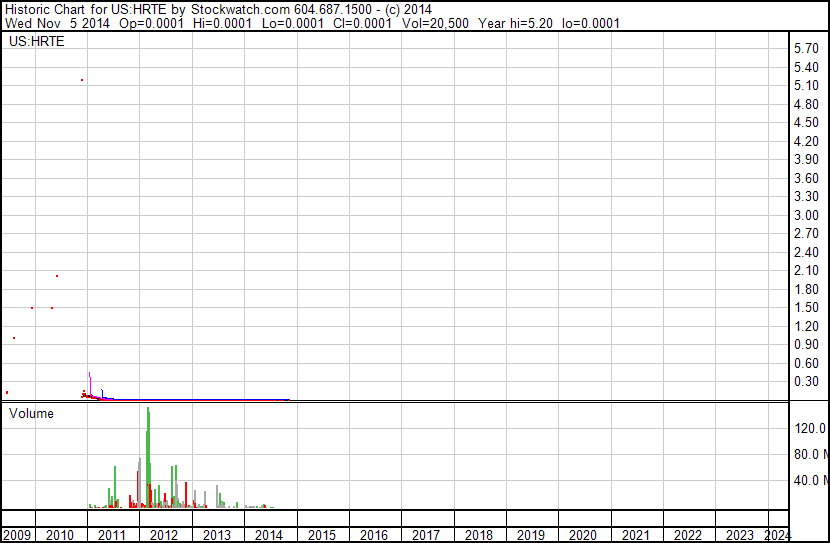Click the 2022 year label on the time axis

tap(688, 535)
